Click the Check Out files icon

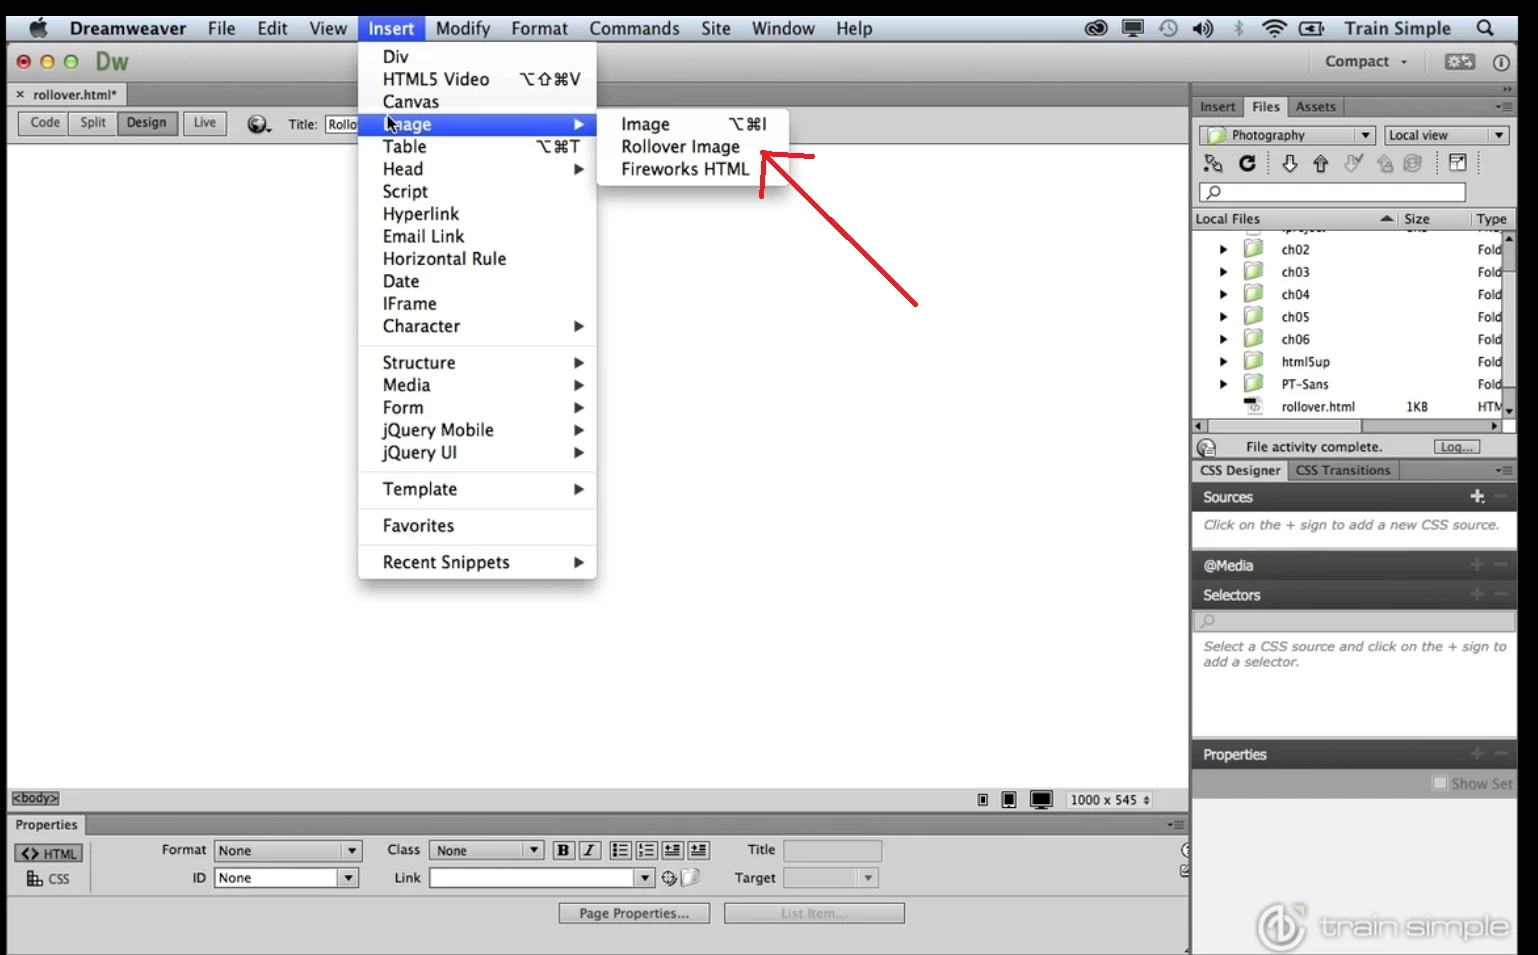[1353, 163]
